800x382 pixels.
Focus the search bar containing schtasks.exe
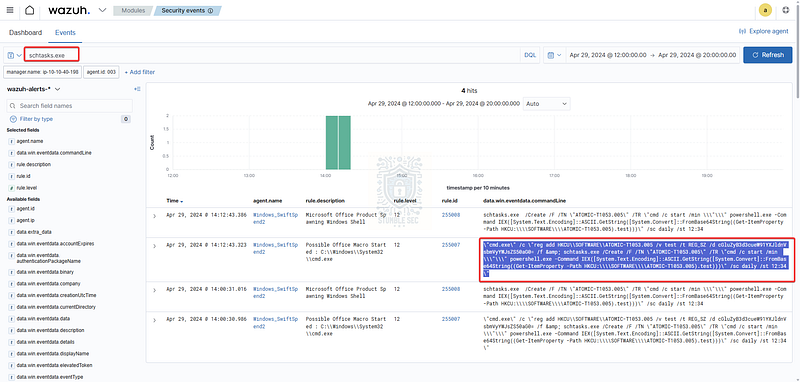point(273,55)
